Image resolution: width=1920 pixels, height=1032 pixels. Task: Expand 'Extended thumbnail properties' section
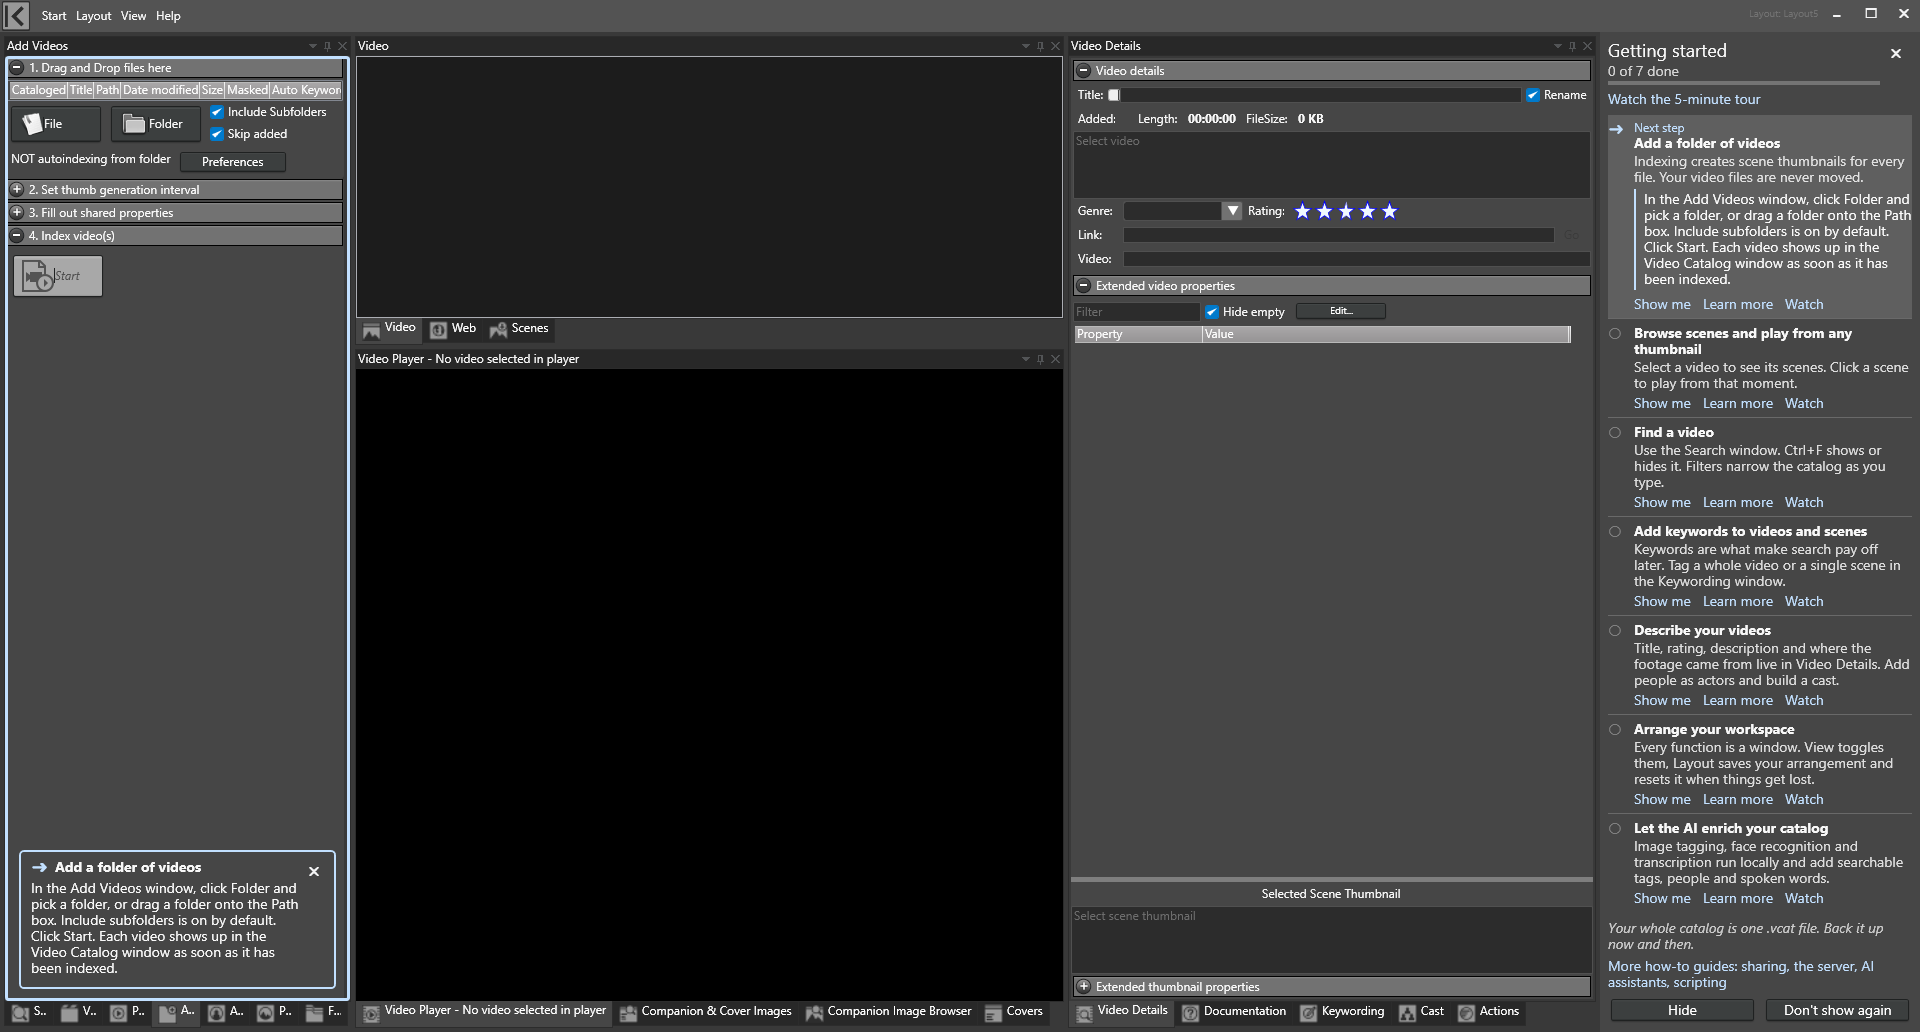[1083, 987]
